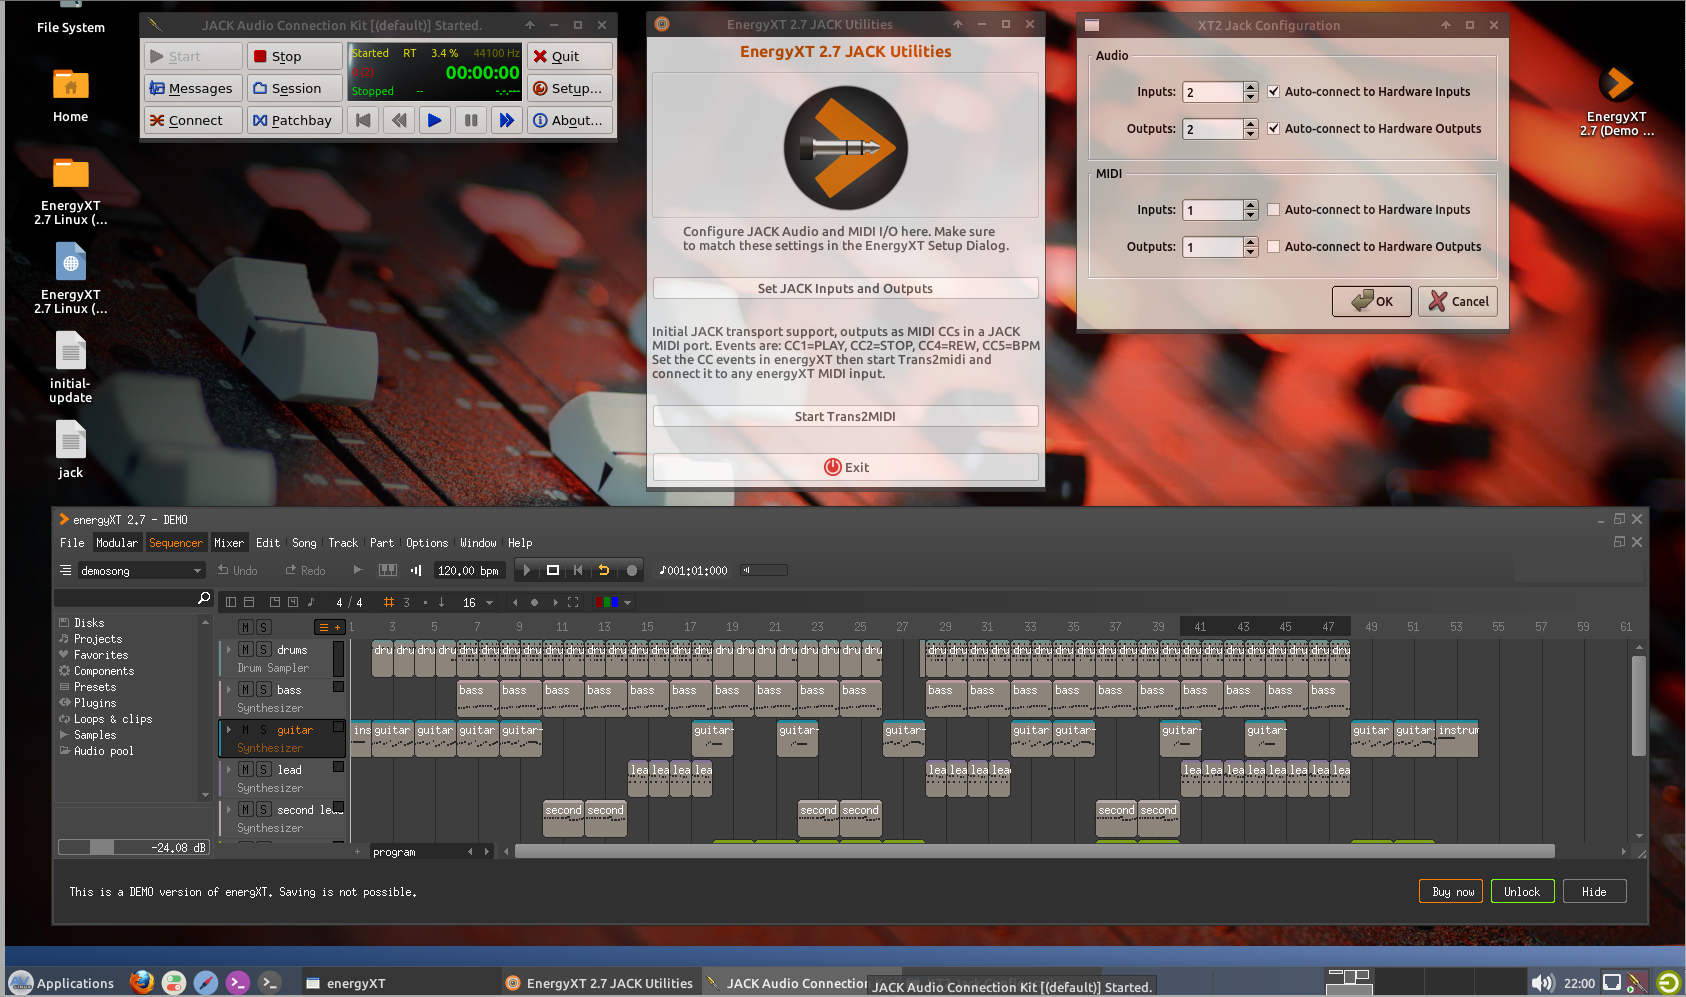Exit the EnergyXT JACK Utilities
Image resolution: width=1686 pixels, height=997 pixels.
pos(845,467)
